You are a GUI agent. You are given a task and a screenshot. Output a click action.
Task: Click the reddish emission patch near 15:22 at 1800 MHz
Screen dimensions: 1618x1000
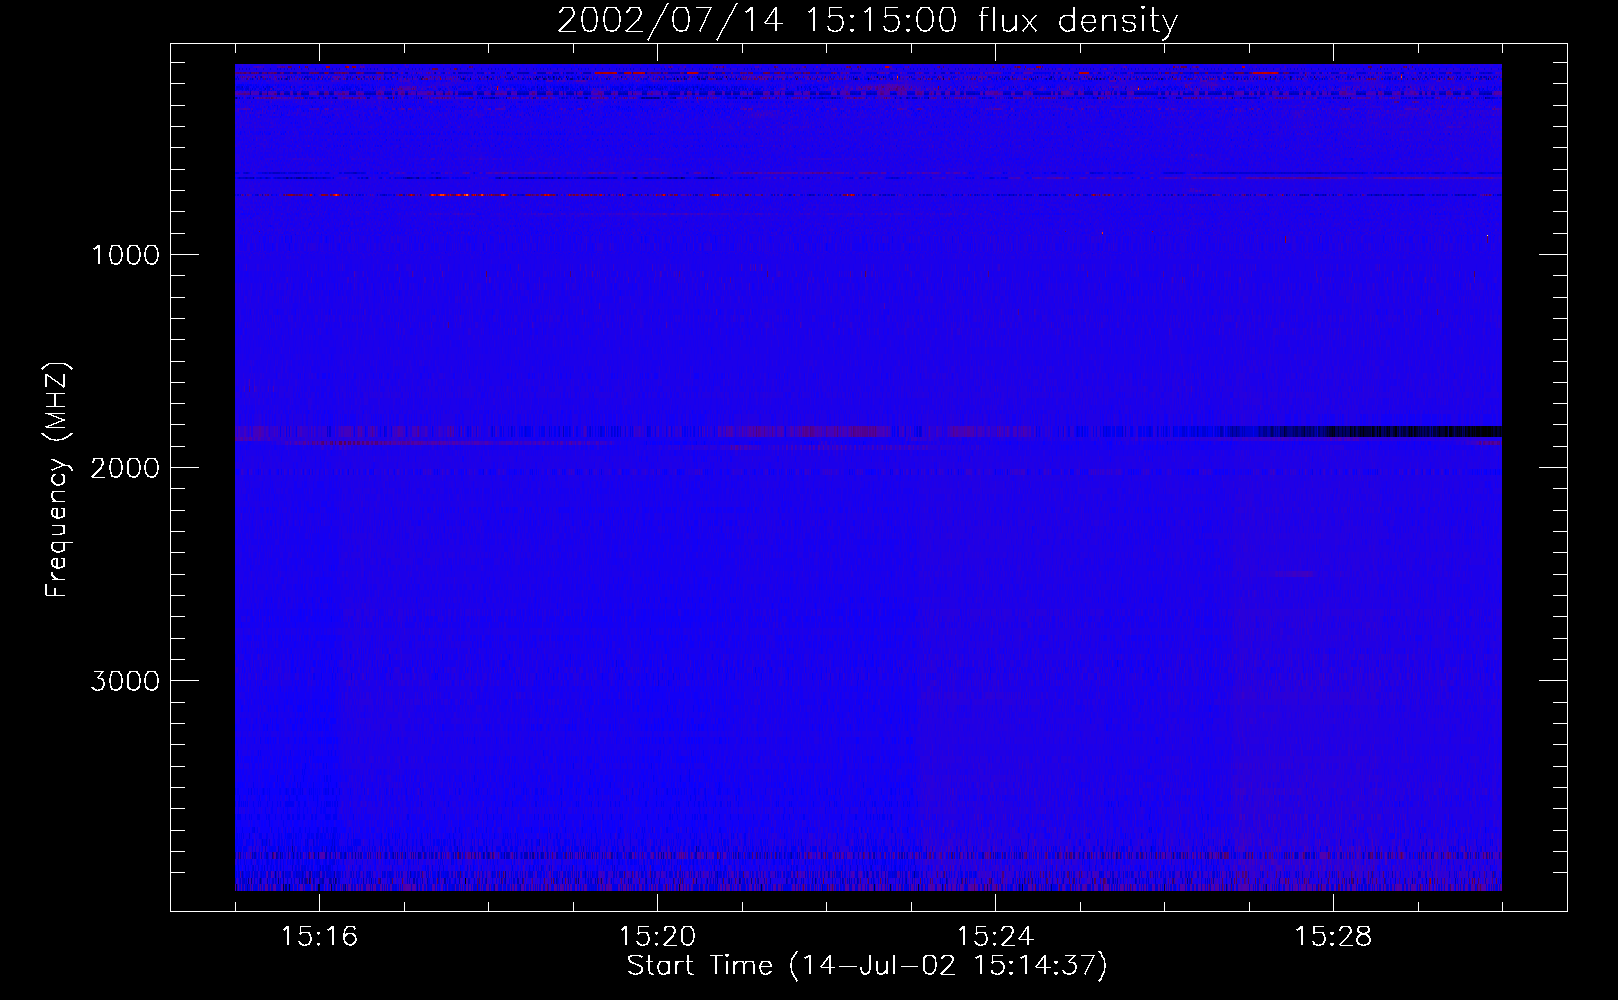[805, 432]
